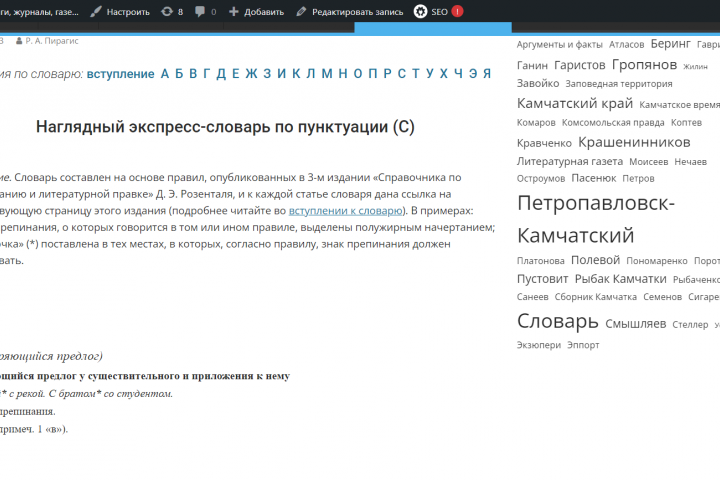Viewport: 720px width, 480px height.
Task: Open tag Нечаев
Action: coord(690,162)
